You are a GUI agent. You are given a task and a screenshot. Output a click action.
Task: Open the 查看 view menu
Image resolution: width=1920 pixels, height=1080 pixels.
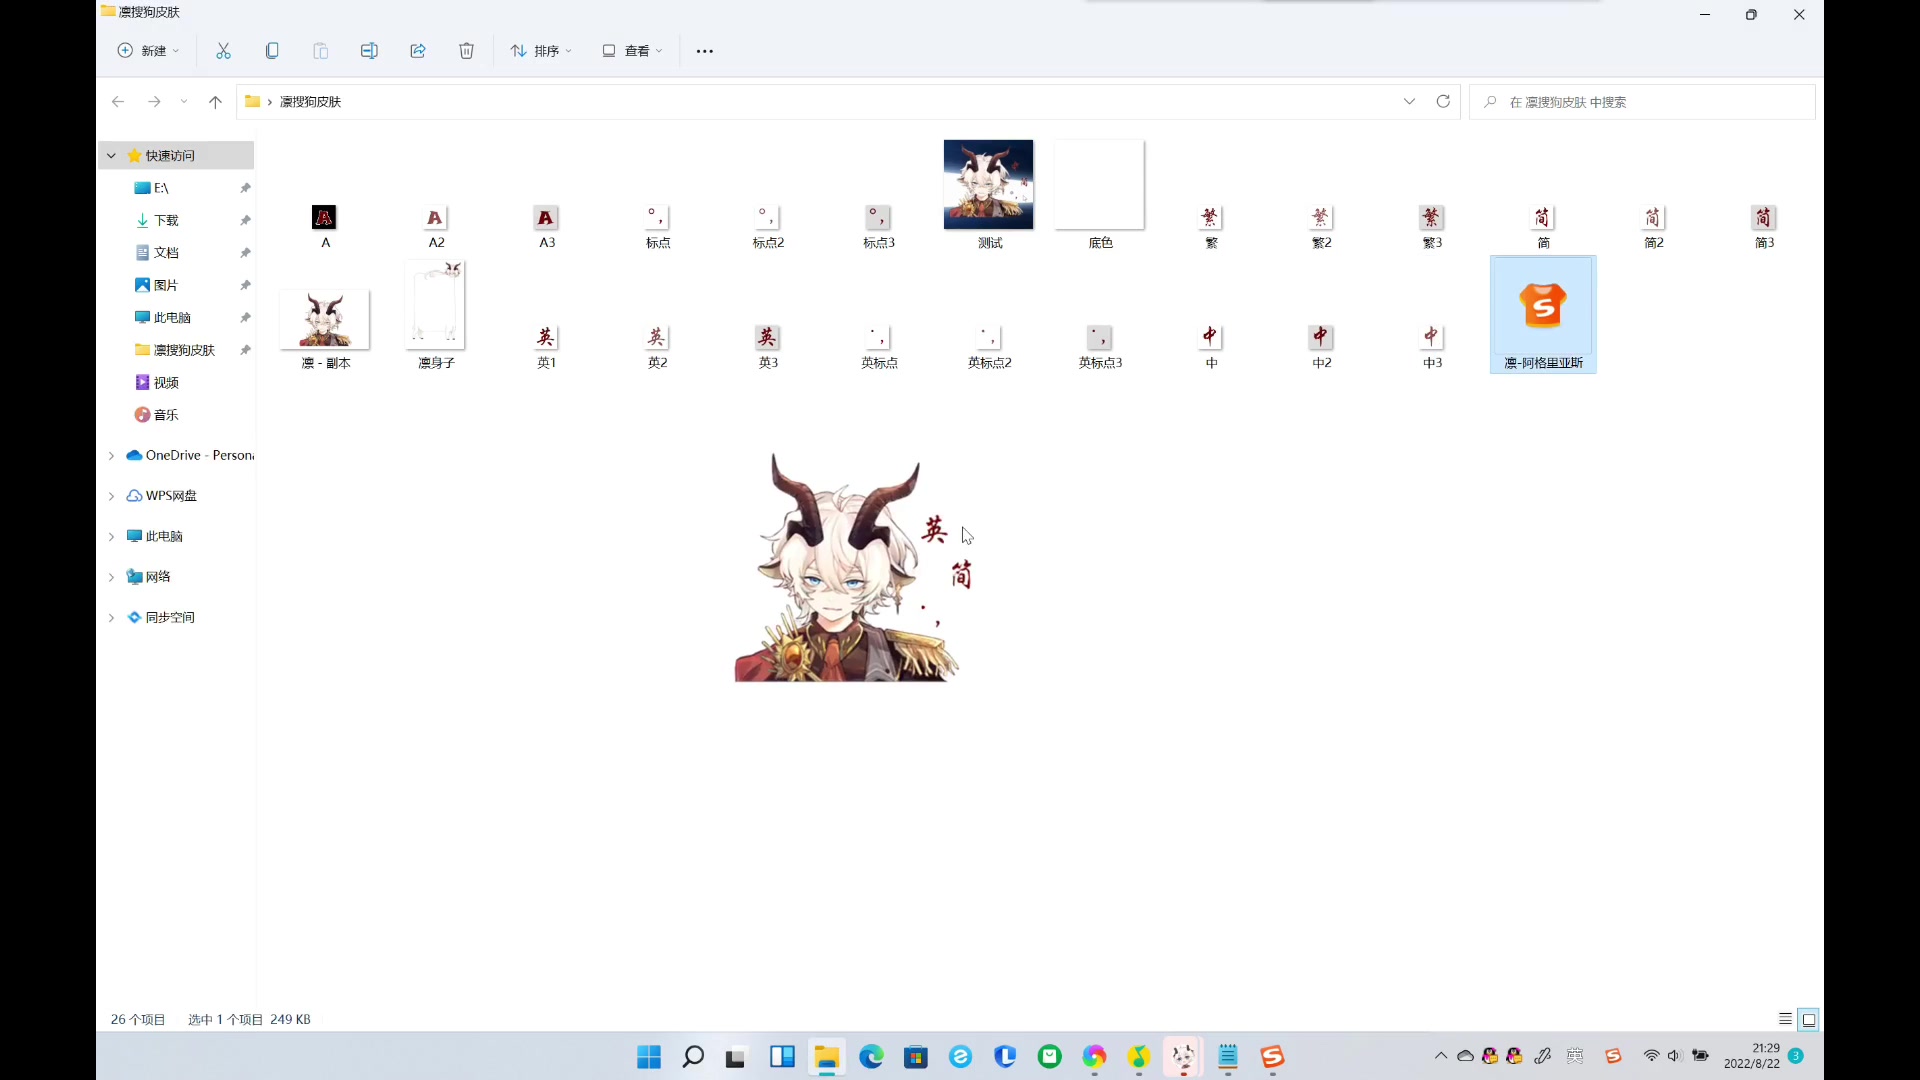click(x=632, y=51)
